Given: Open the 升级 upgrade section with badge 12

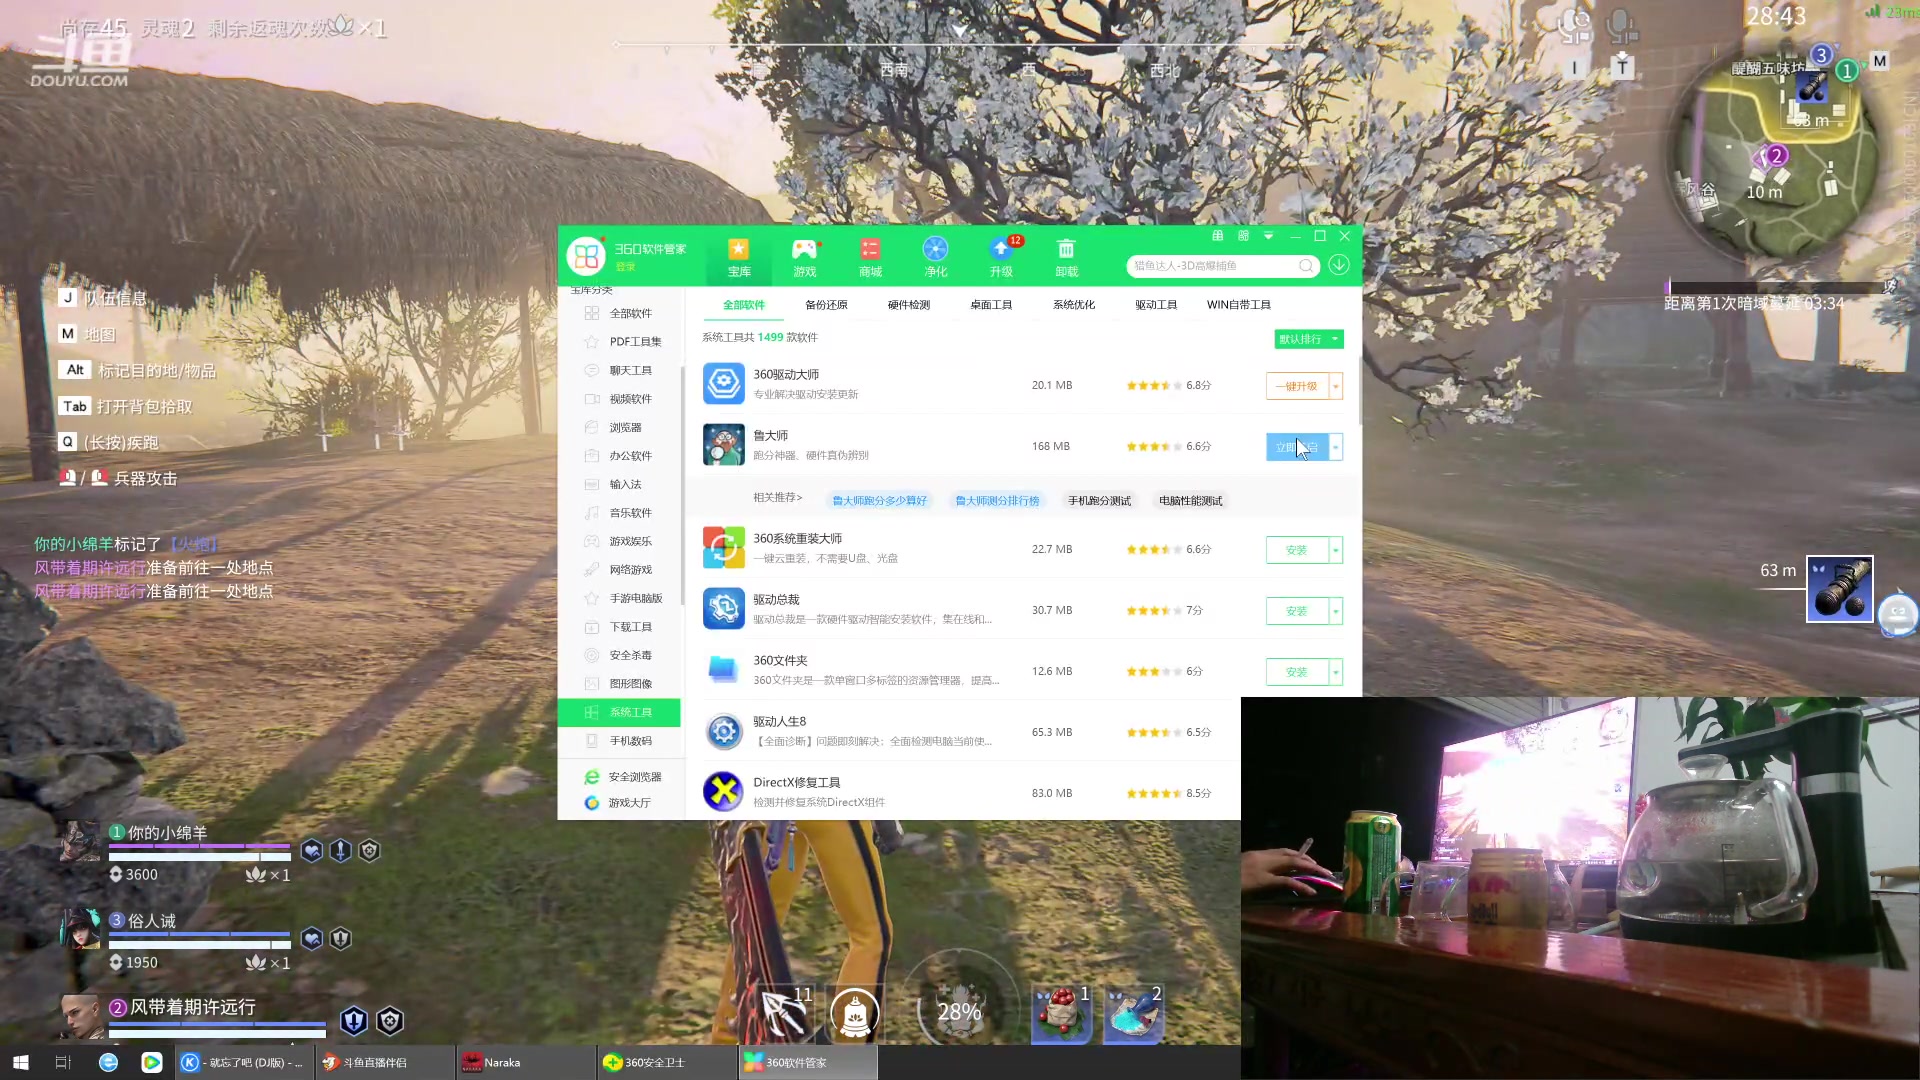Looking at the screenshot, I should coord(1001,257).
